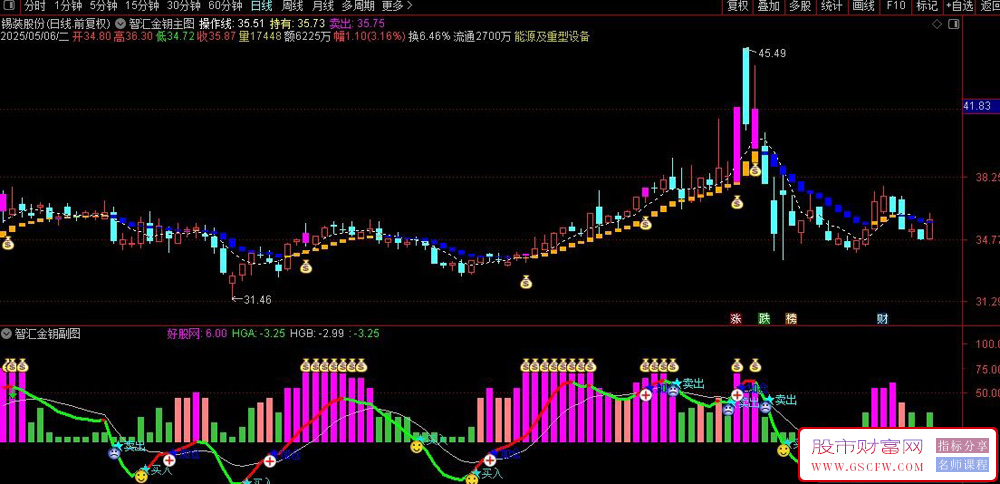Click the 榜 marker at chart bottom
The image size is (1000, 484).
click(x=791, y=318)
